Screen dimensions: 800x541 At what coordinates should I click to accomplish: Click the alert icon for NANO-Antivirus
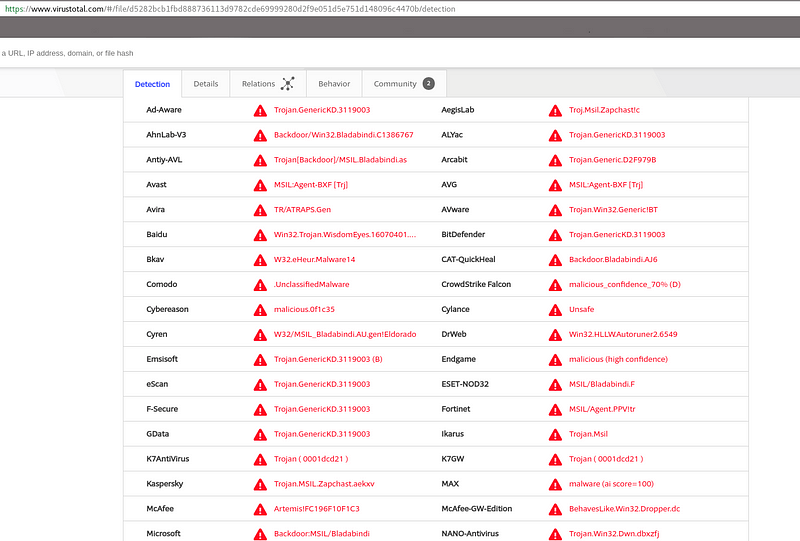555,534
